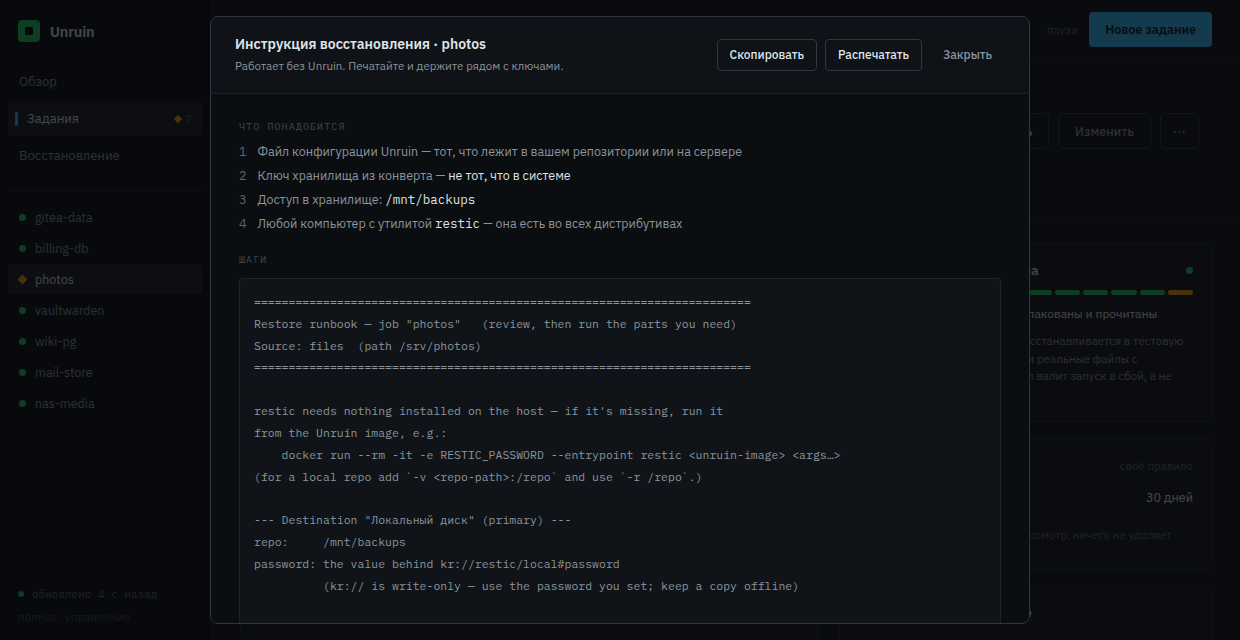The image size is (1240, 640).
Task: Click the green Unruin logo icon
Action: pyautogui.click(x=29, y=31)
